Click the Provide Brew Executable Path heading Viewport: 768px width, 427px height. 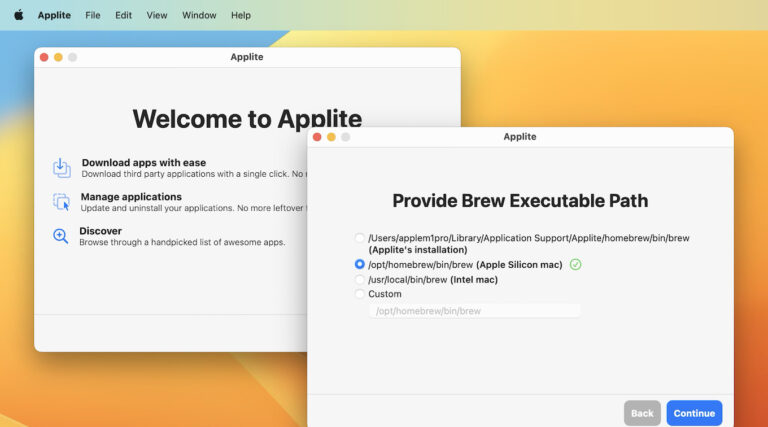tap(520, 201)
